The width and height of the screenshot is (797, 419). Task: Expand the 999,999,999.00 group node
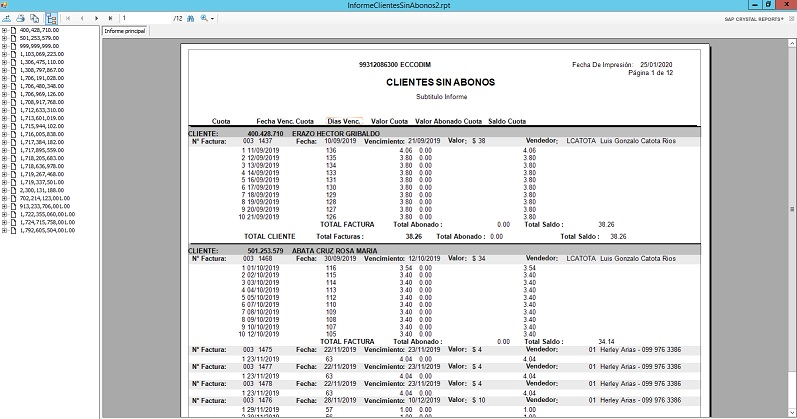click(4, 46)
